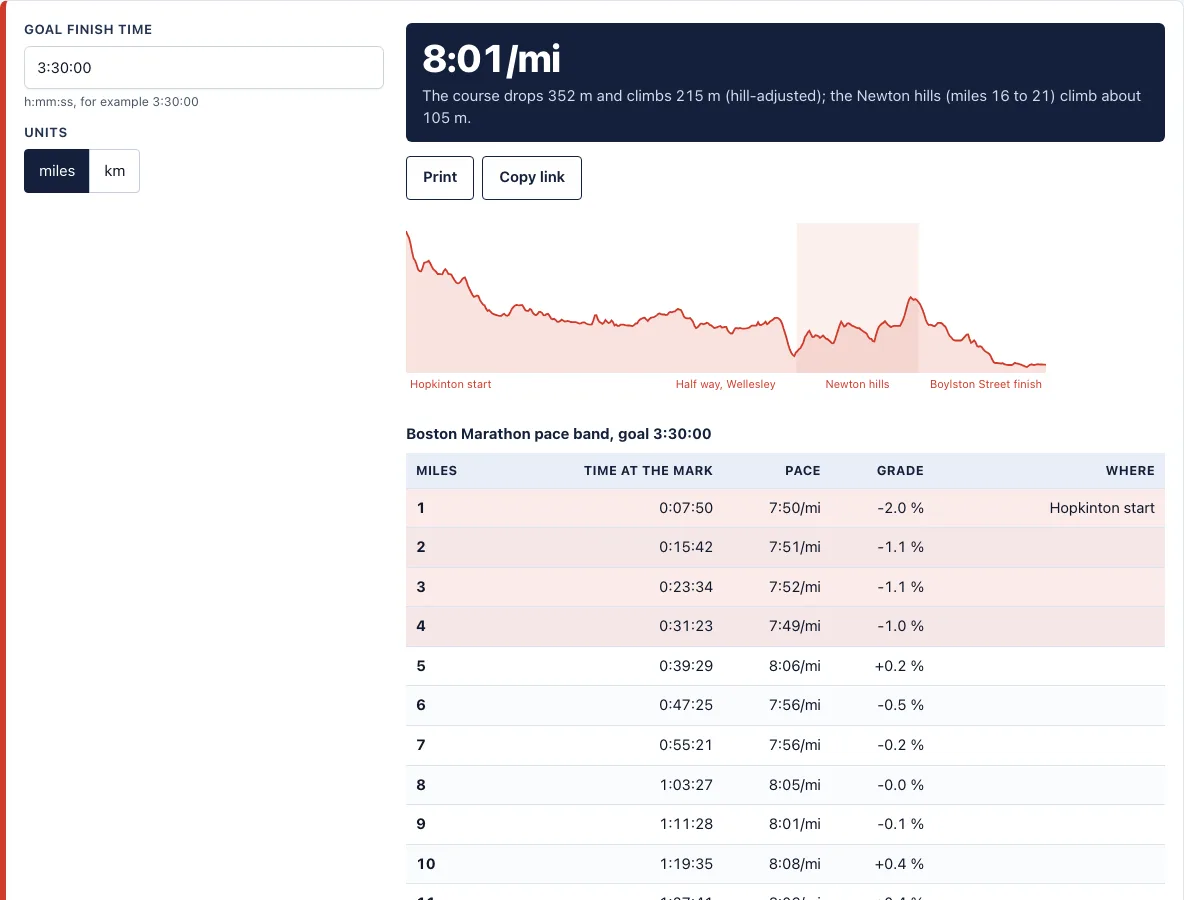Click the -0.2 % grade cell
Screen dimensions: 1184x900
(900, 745)
